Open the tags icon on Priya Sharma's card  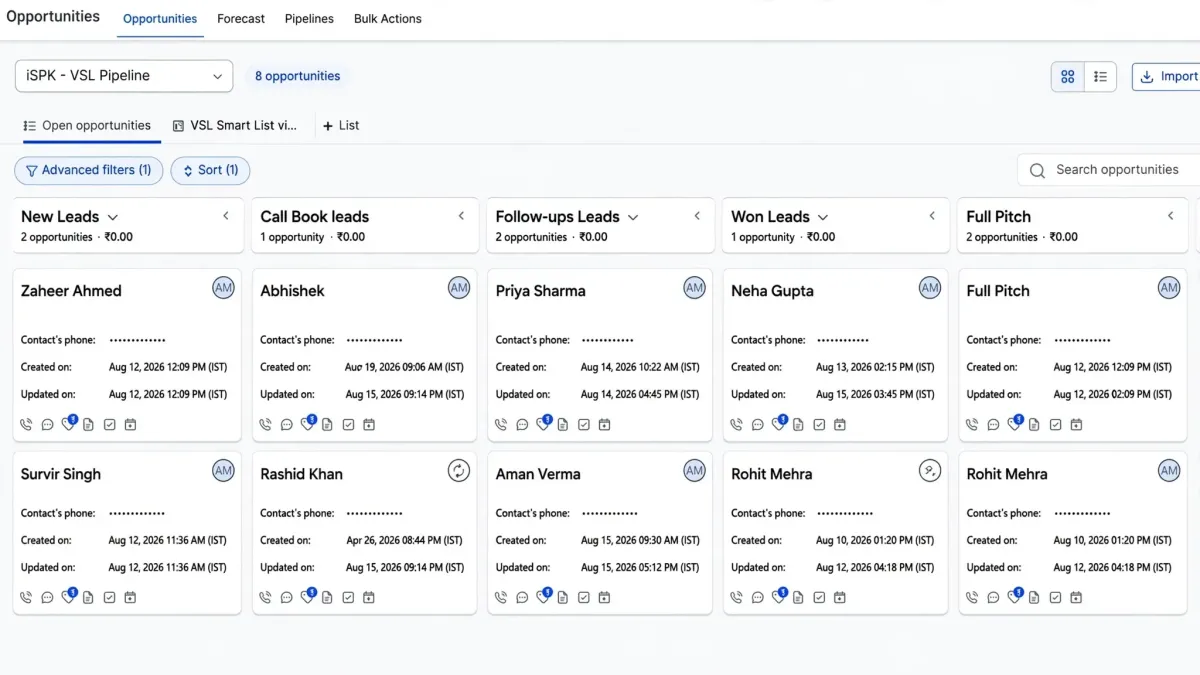[543, 424]
